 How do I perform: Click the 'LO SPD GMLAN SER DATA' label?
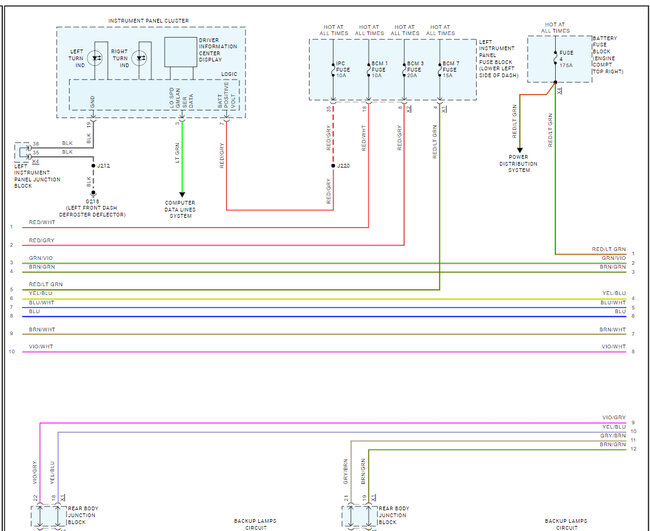click(181, 99)
